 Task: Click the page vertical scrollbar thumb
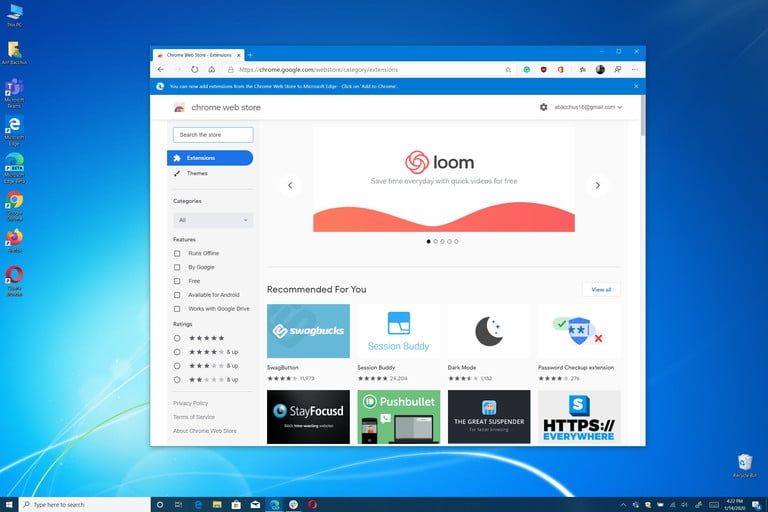643,116
